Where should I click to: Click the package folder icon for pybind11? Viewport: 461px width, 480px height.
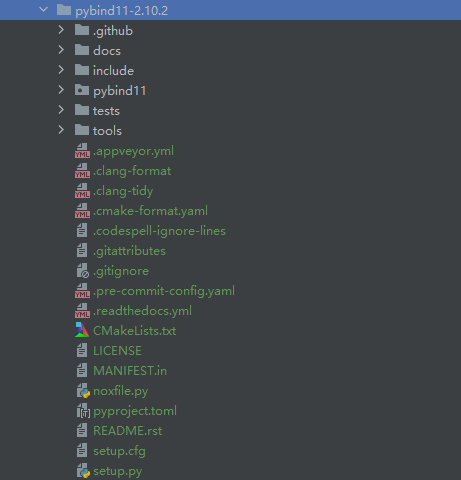[82, 90]
